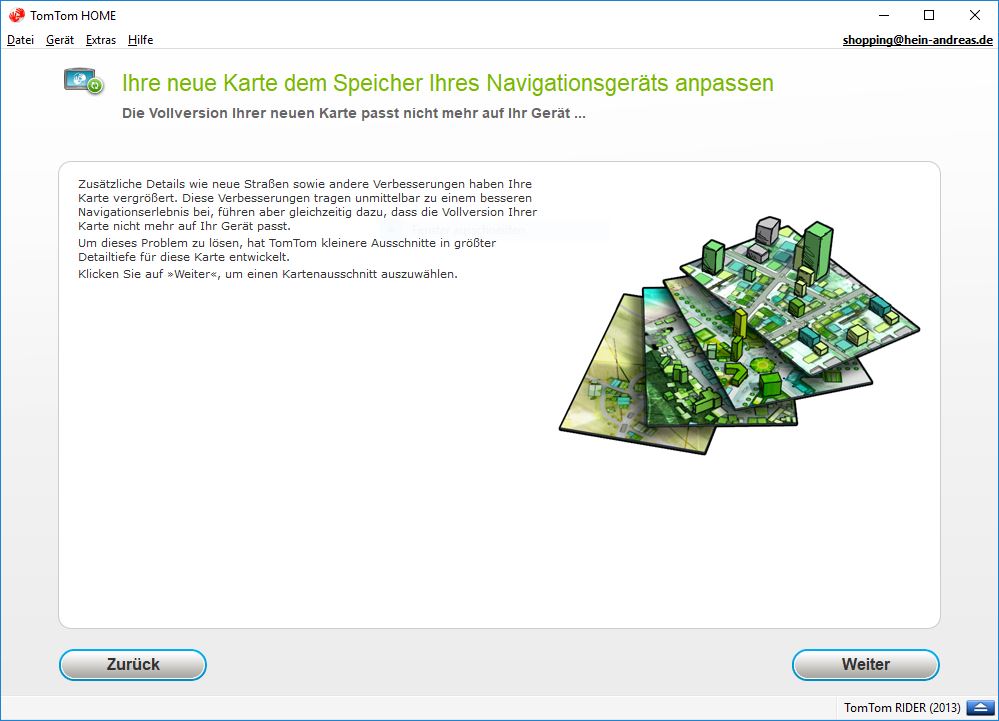
Task: Click the TomTom HOME title bar logo
Action: 16,15
